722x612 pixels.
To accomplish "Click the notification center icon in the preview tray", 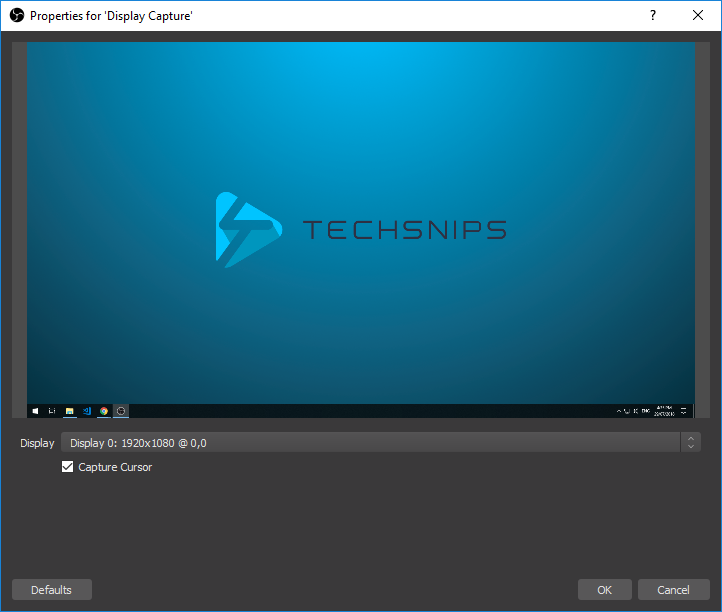I will click(x=684, y=411).
